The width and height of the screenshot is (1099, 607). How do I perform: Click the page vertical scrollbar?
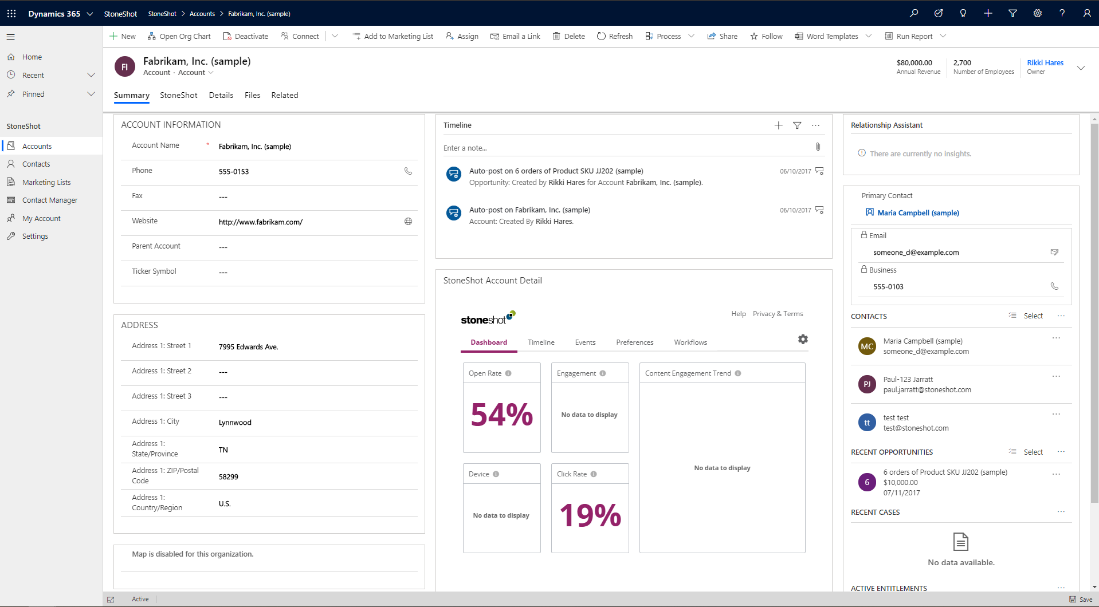tap(1093, 312)
